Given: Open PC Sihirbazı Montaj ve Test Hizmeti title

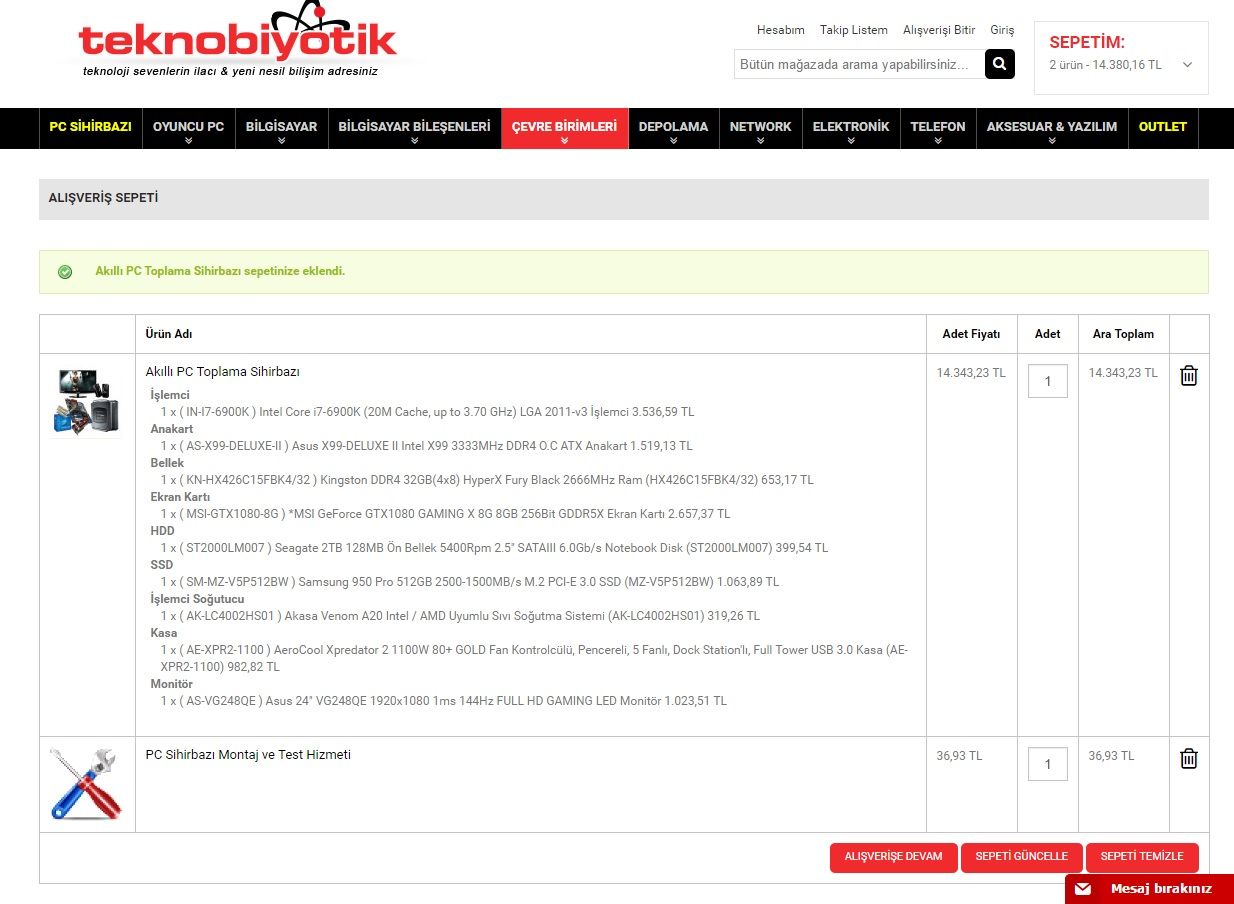Looking at the screenshot, I should point(248,755).
